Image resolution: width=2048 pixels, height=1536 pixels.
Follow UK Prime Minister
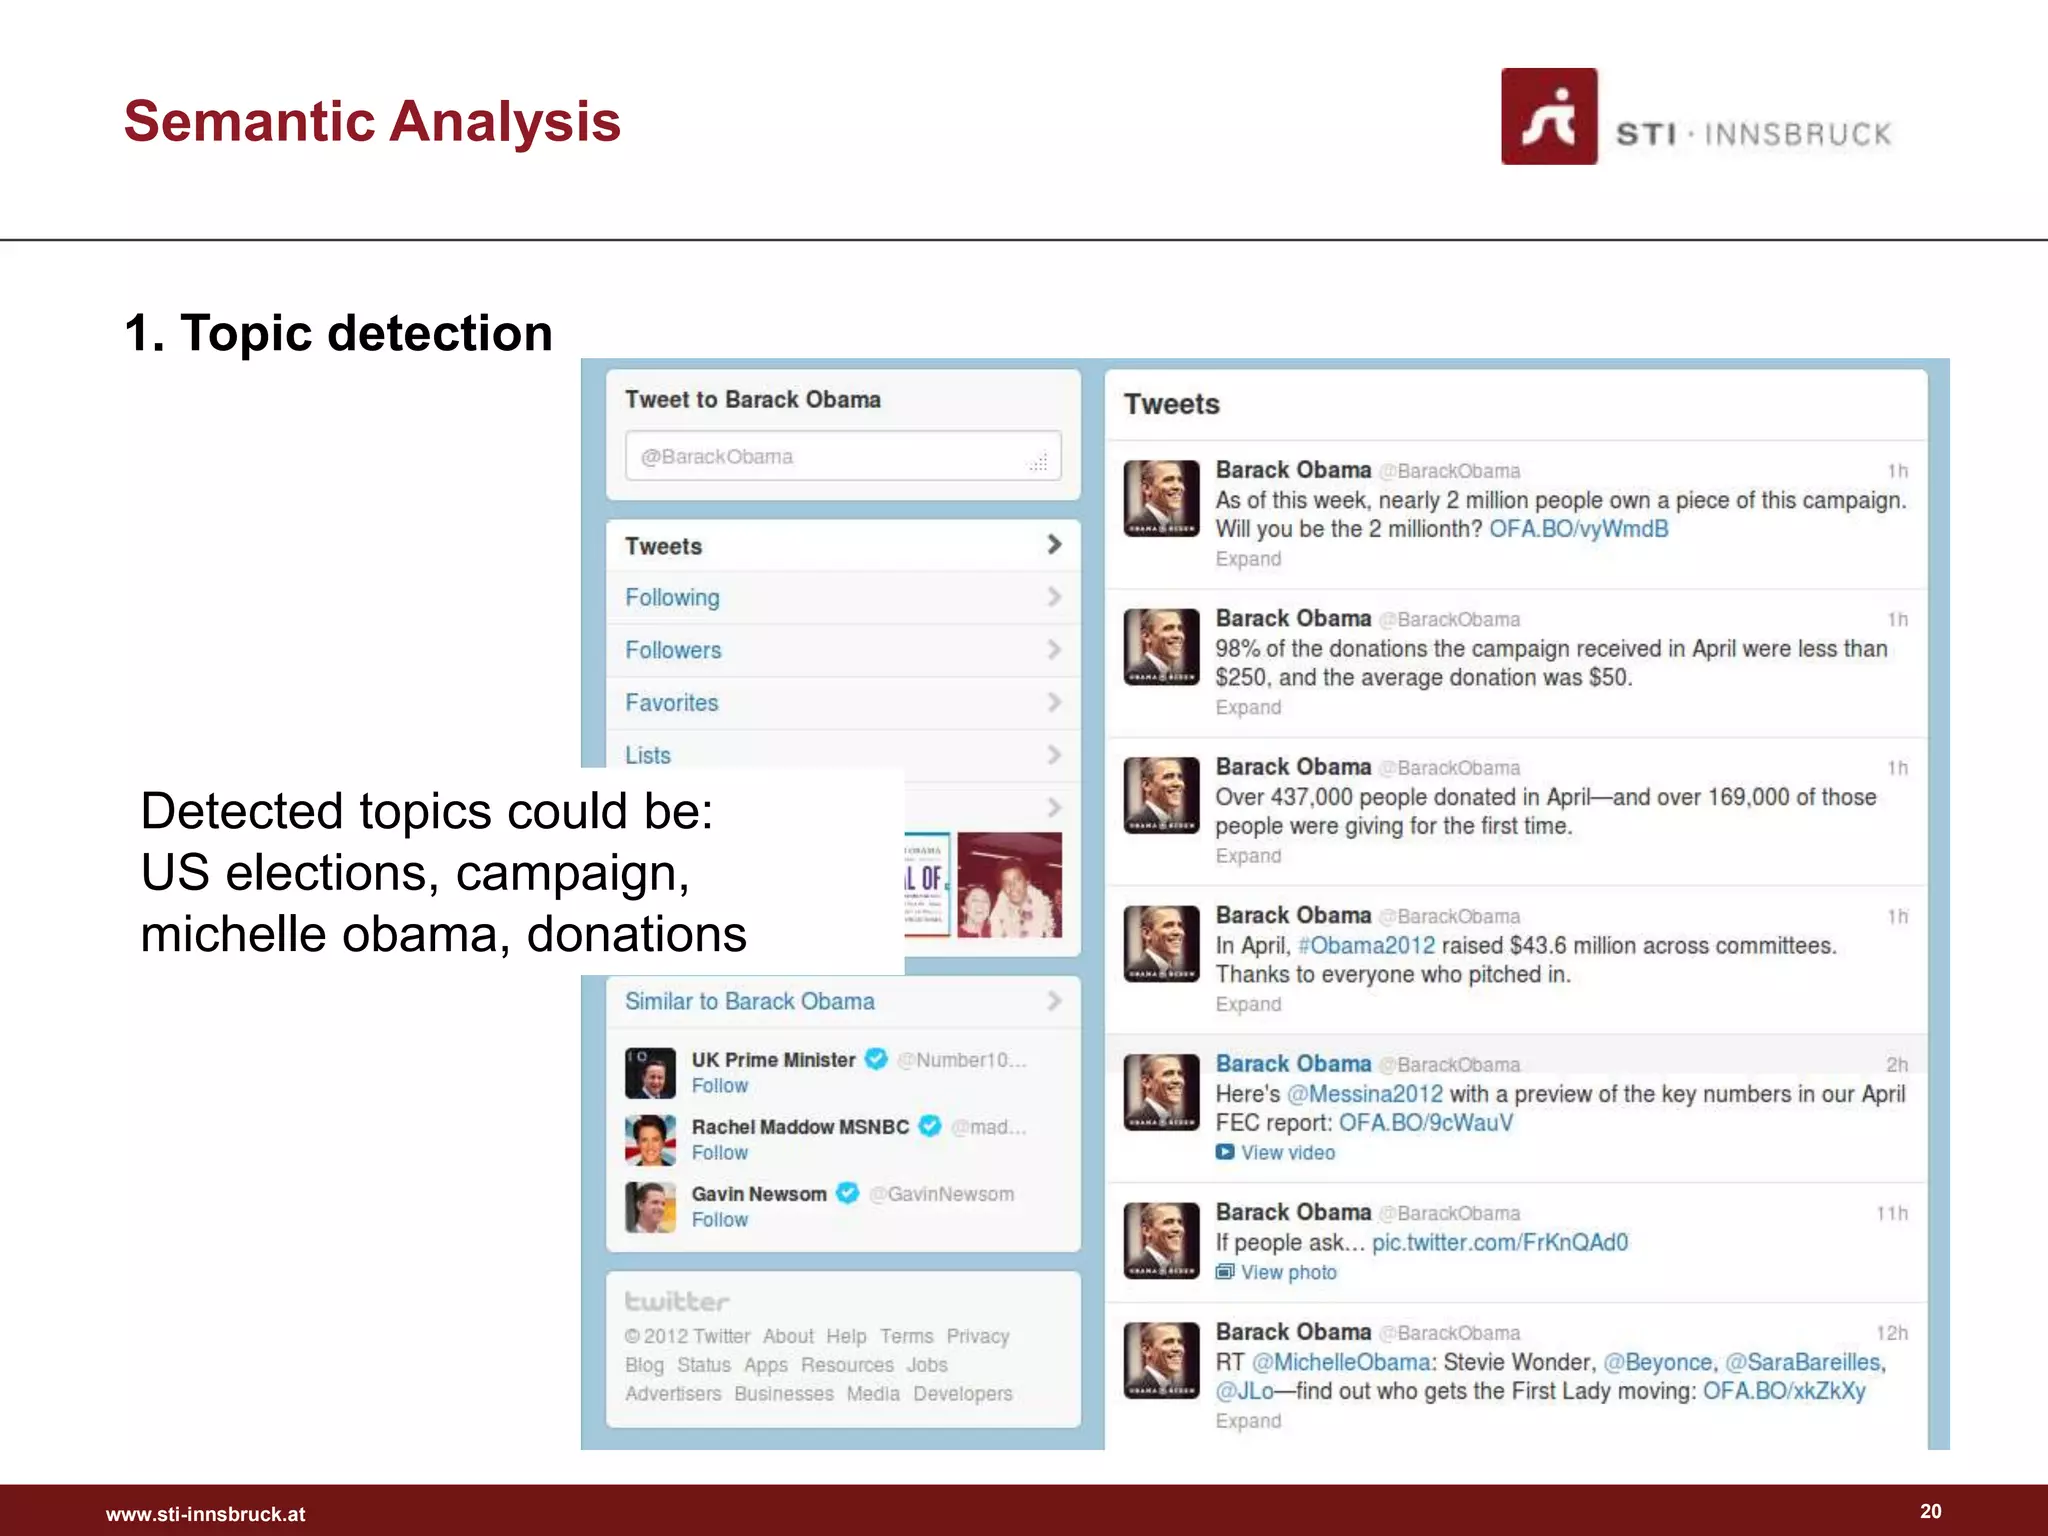pos(720,1086)
